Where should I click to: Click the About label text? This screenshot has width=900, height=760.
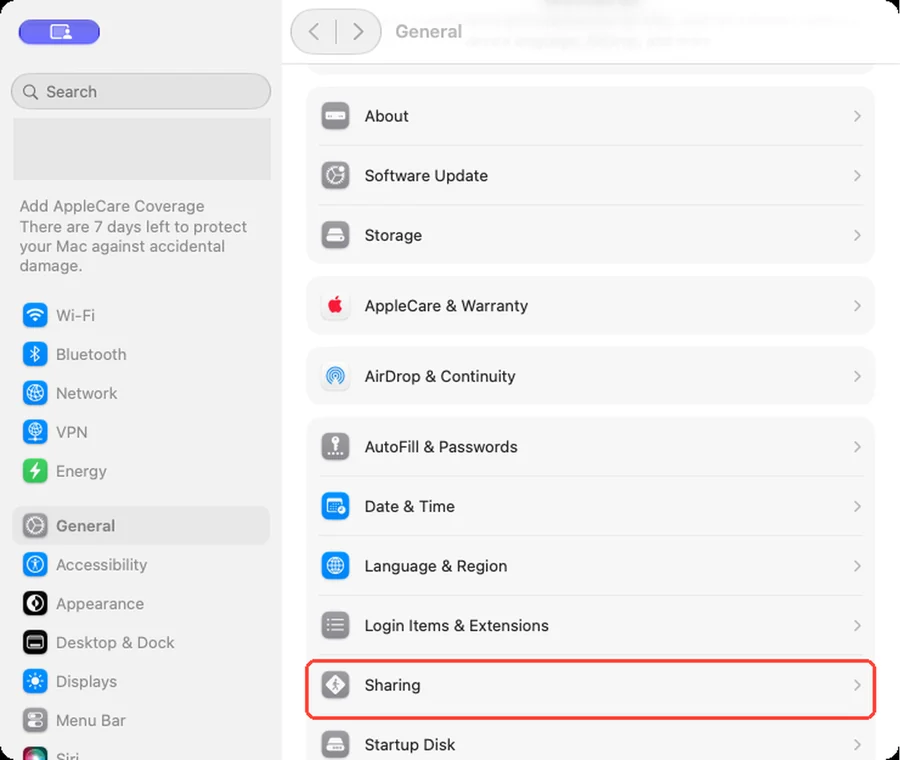coord(386,116)
